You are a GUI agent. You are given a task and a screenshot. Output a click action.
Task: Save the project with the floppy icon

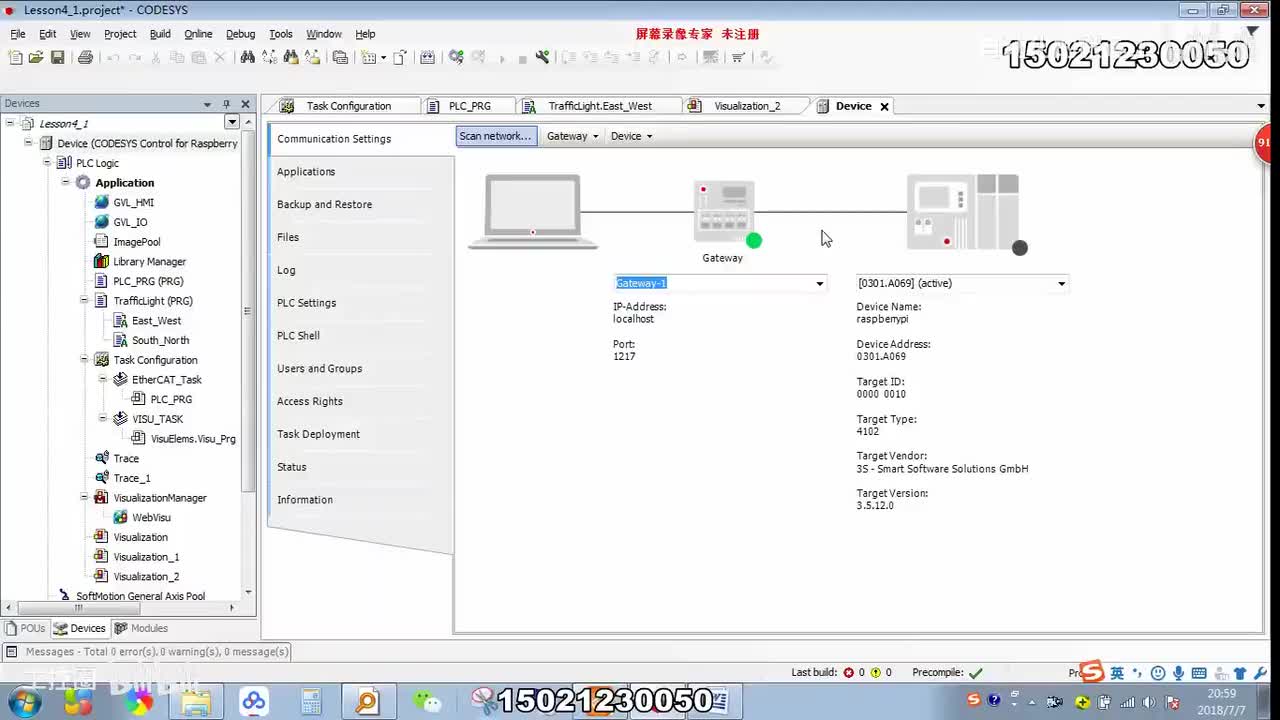coord(57,57)
